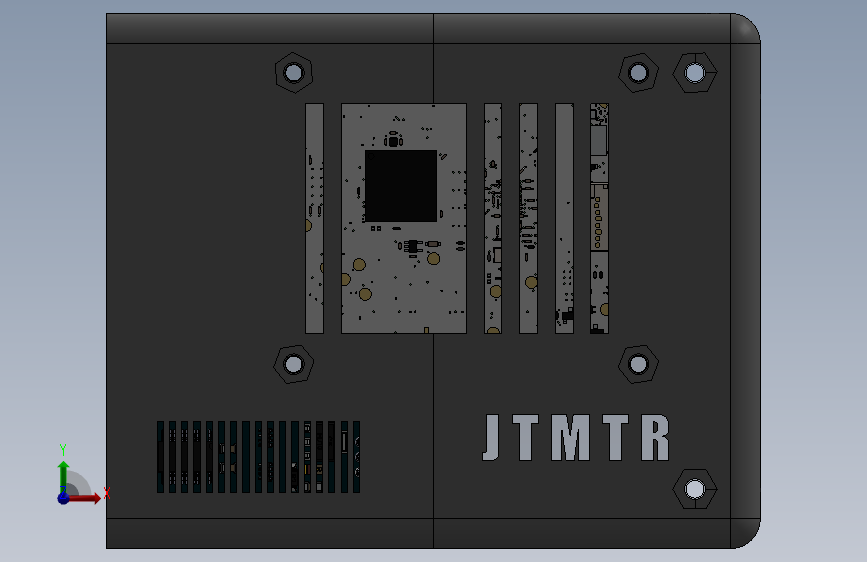
Task: Select the hex standoff below the letter R
Action: [695, 489]
